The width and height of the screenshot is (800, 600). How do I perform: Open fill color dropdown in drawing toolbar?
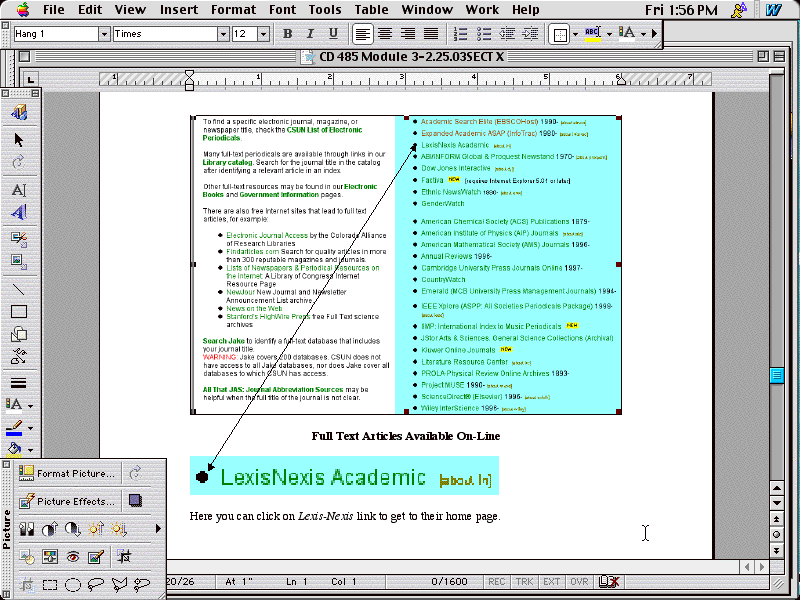pyautogui.click(x=31, y=450)
